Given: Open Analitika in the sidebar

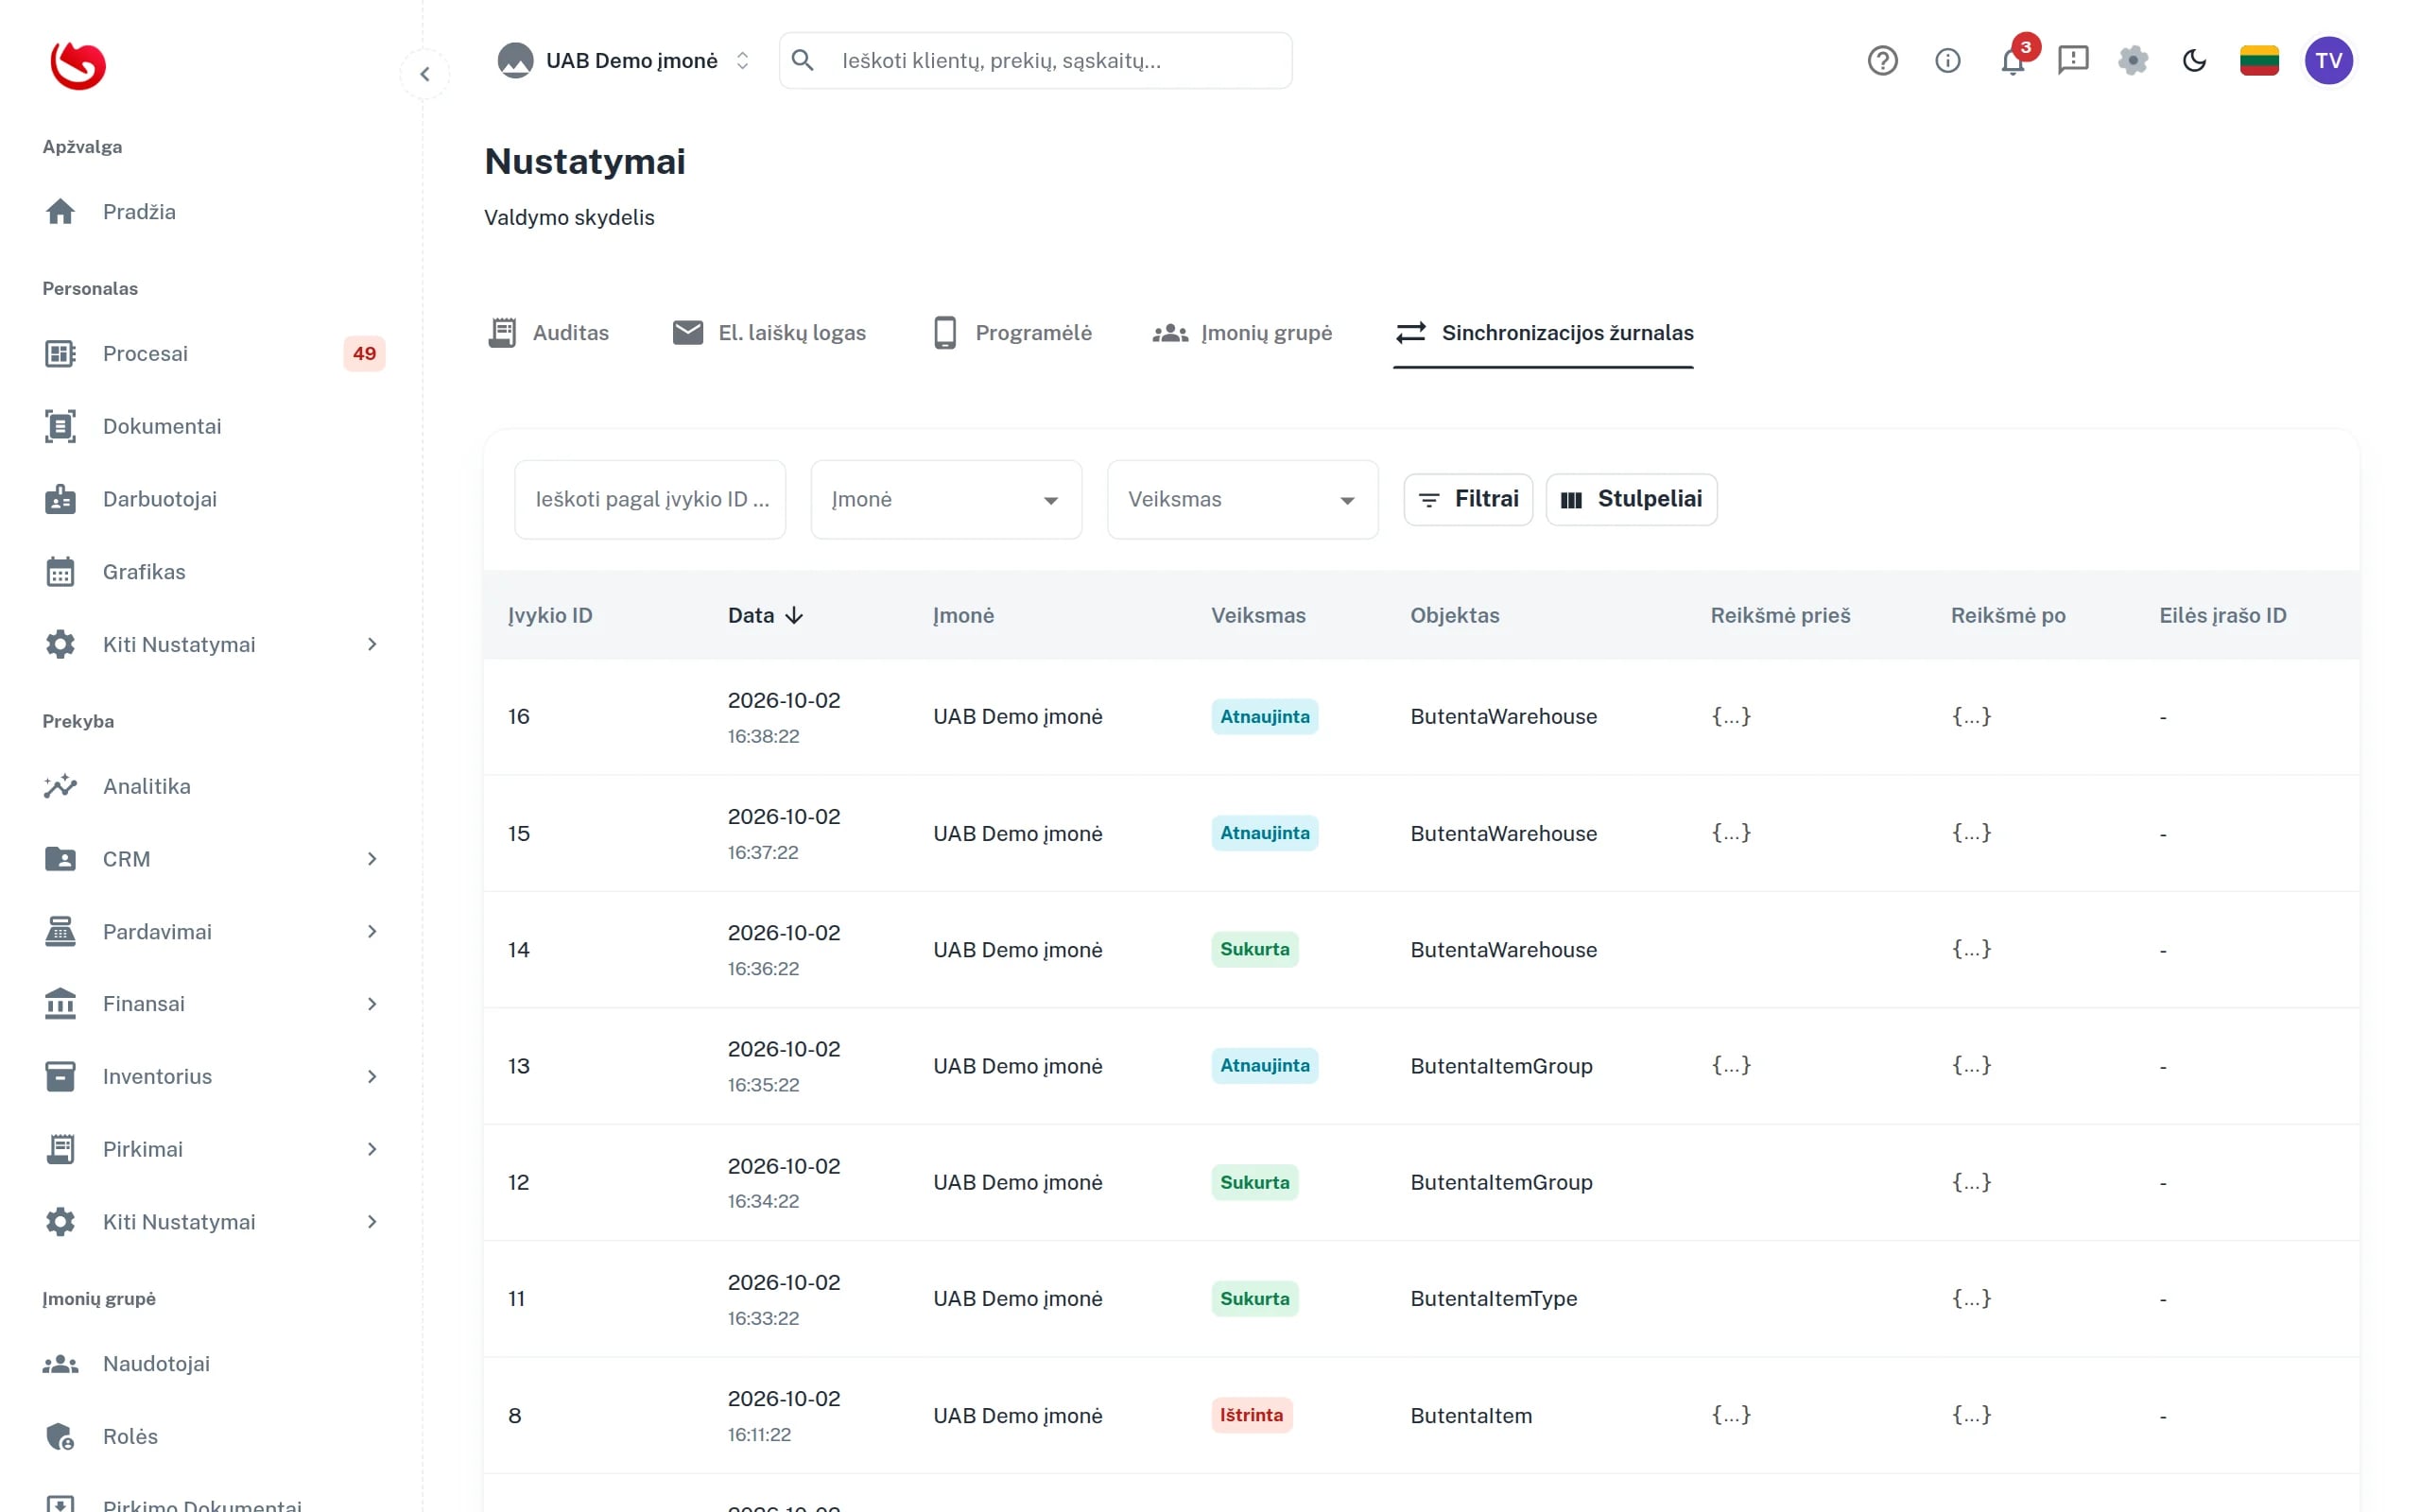Looking at the screenshot, I should pyautogui.click(x=213, y=786).
